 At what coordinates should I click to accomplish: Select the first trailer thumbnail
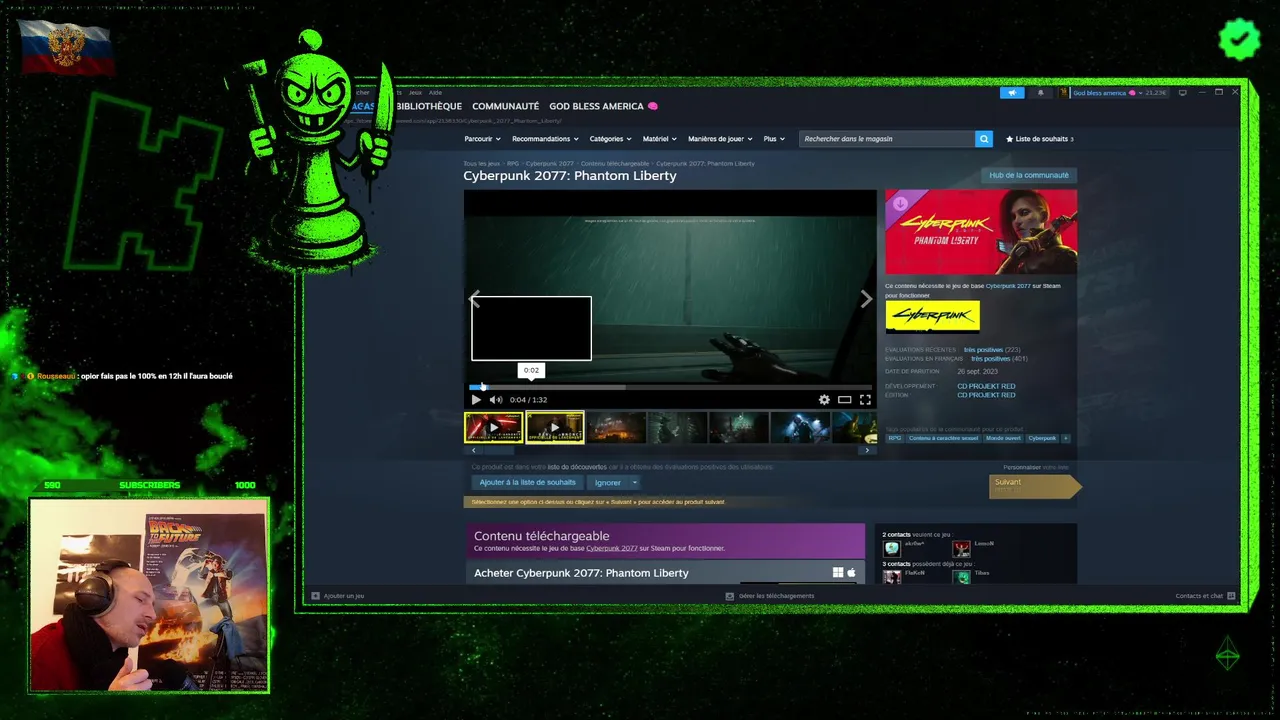494,427
